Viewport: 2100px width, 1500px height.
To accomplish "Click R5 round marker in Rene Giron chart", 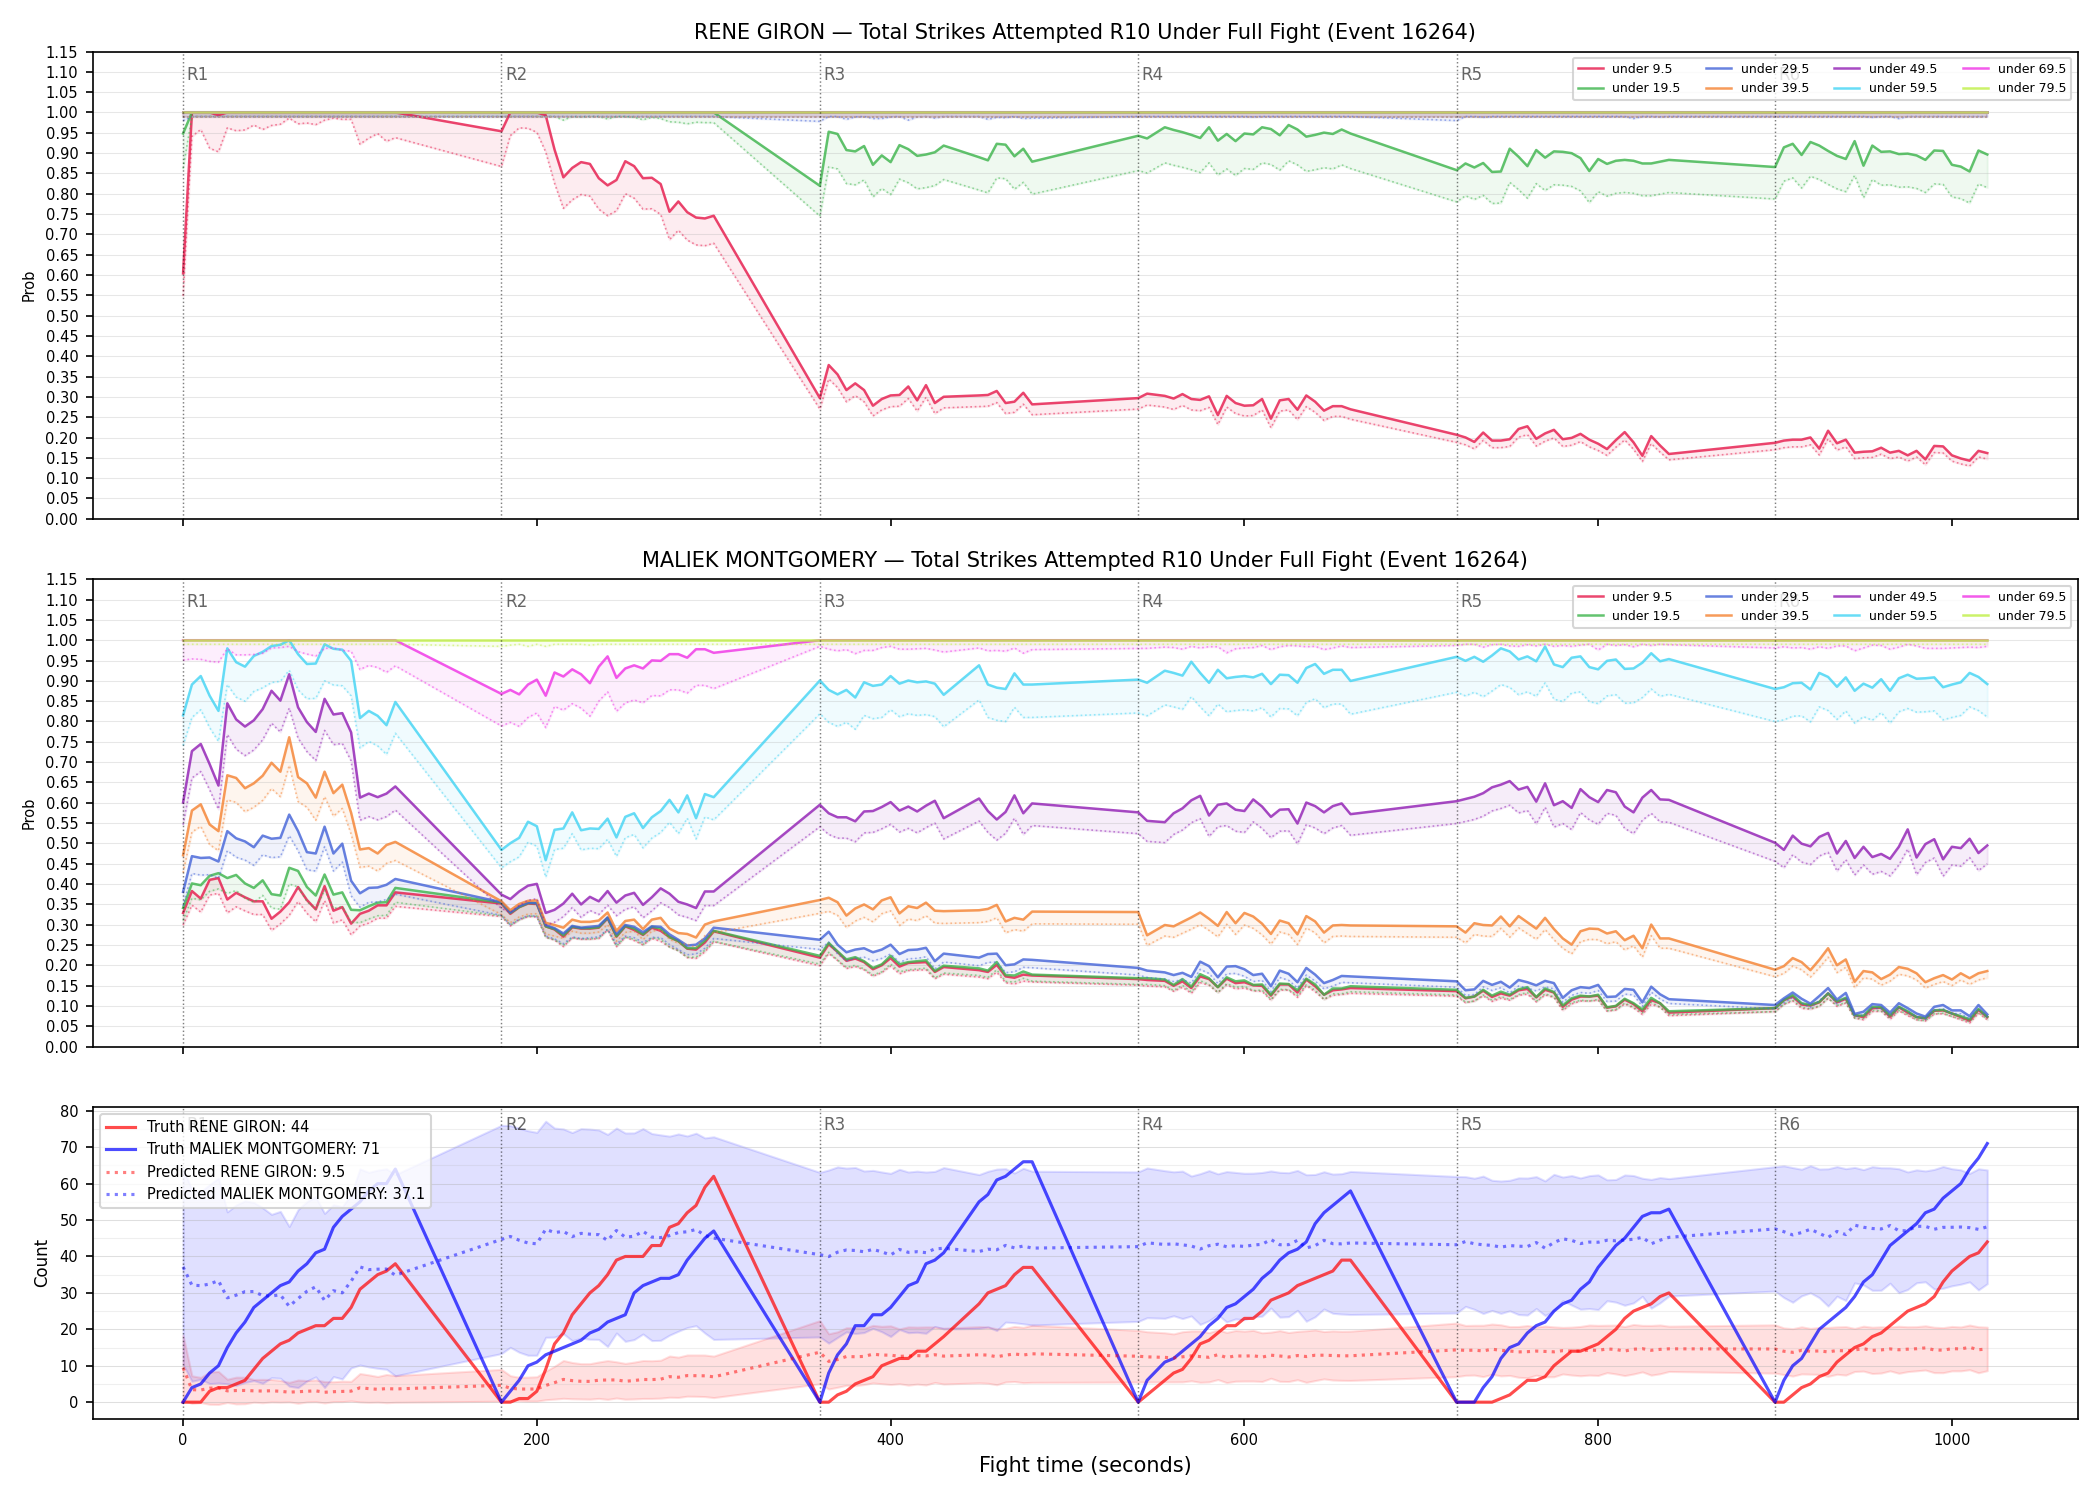I will pyautogui.click(x=1471, y=74).
